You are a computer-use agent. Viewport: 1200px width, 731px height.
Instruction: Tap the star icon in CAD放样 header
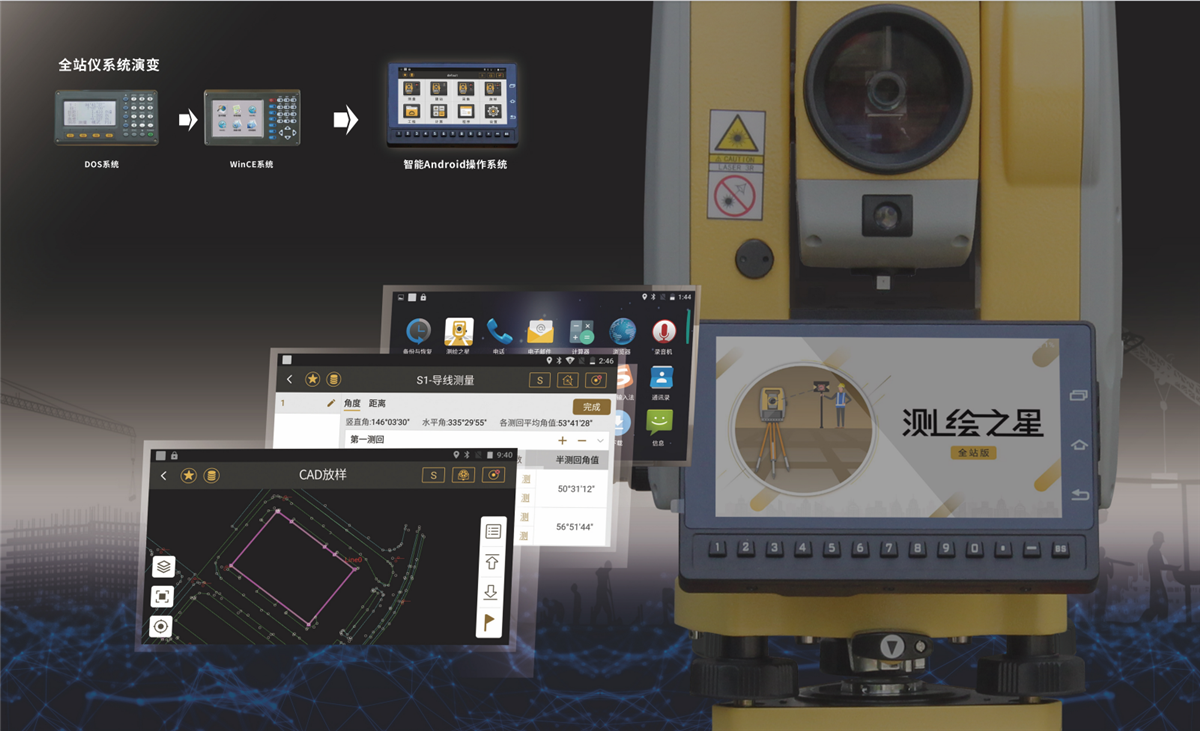pyautogui.click(x=188, y=475)
